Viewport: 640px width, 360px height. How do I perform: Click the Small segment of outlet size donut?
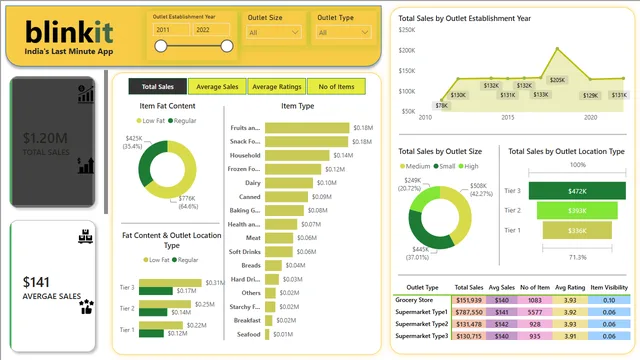pyautogui.click(x=427, y=231)
